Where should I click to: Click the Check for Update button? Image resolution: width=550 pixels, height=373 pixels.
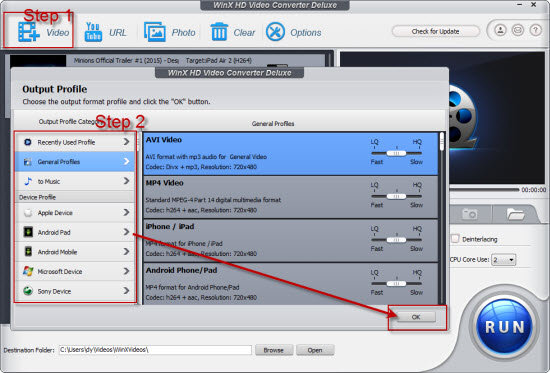pos(435,31)
